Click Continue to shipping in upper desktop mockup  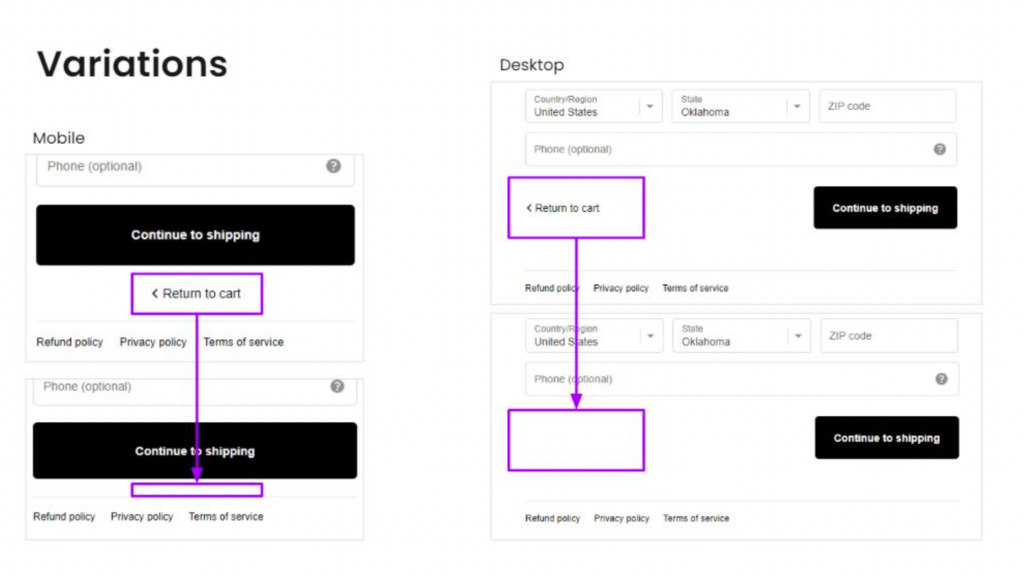pyautogui.click(x=885, y=208)
